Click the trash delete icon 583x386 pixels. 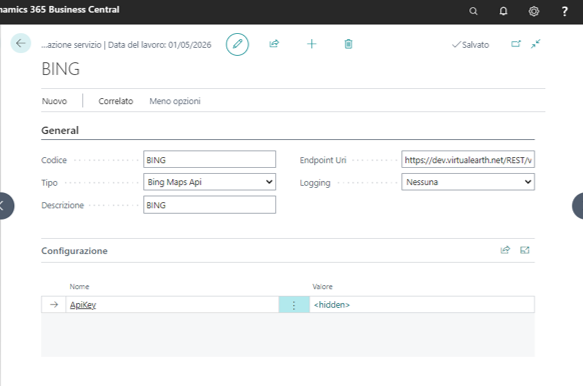point(348,44)
